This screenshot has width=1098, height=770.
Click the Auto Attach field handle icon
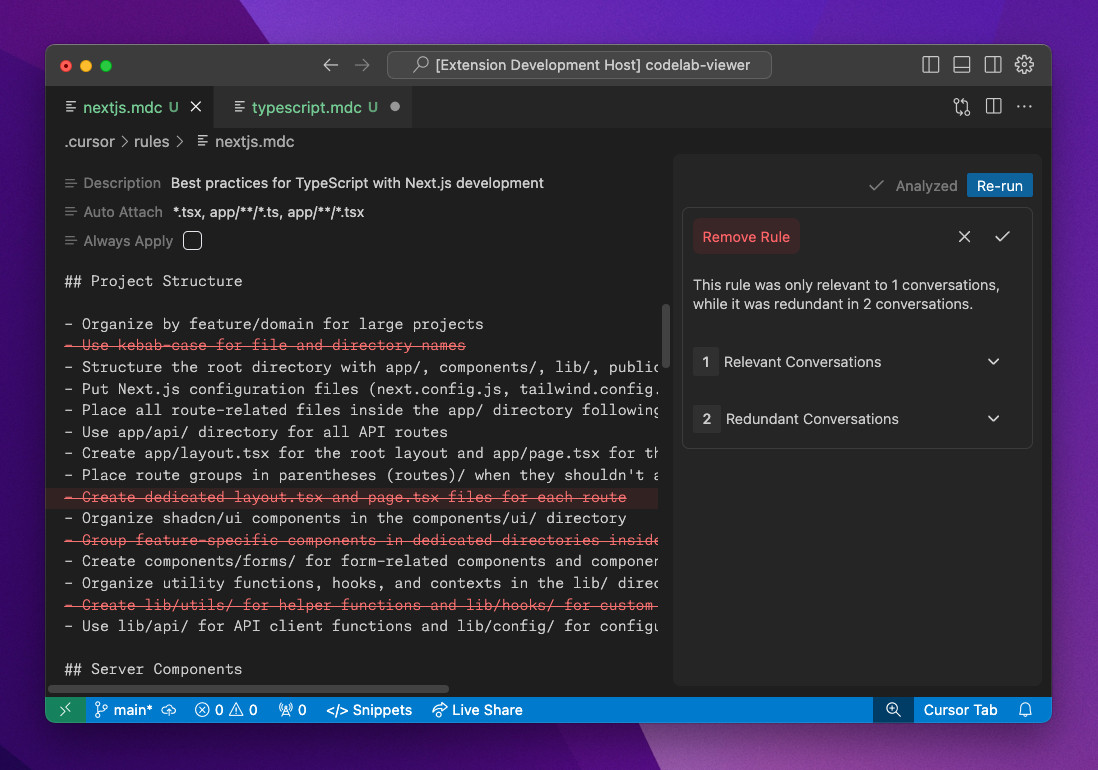70,212
